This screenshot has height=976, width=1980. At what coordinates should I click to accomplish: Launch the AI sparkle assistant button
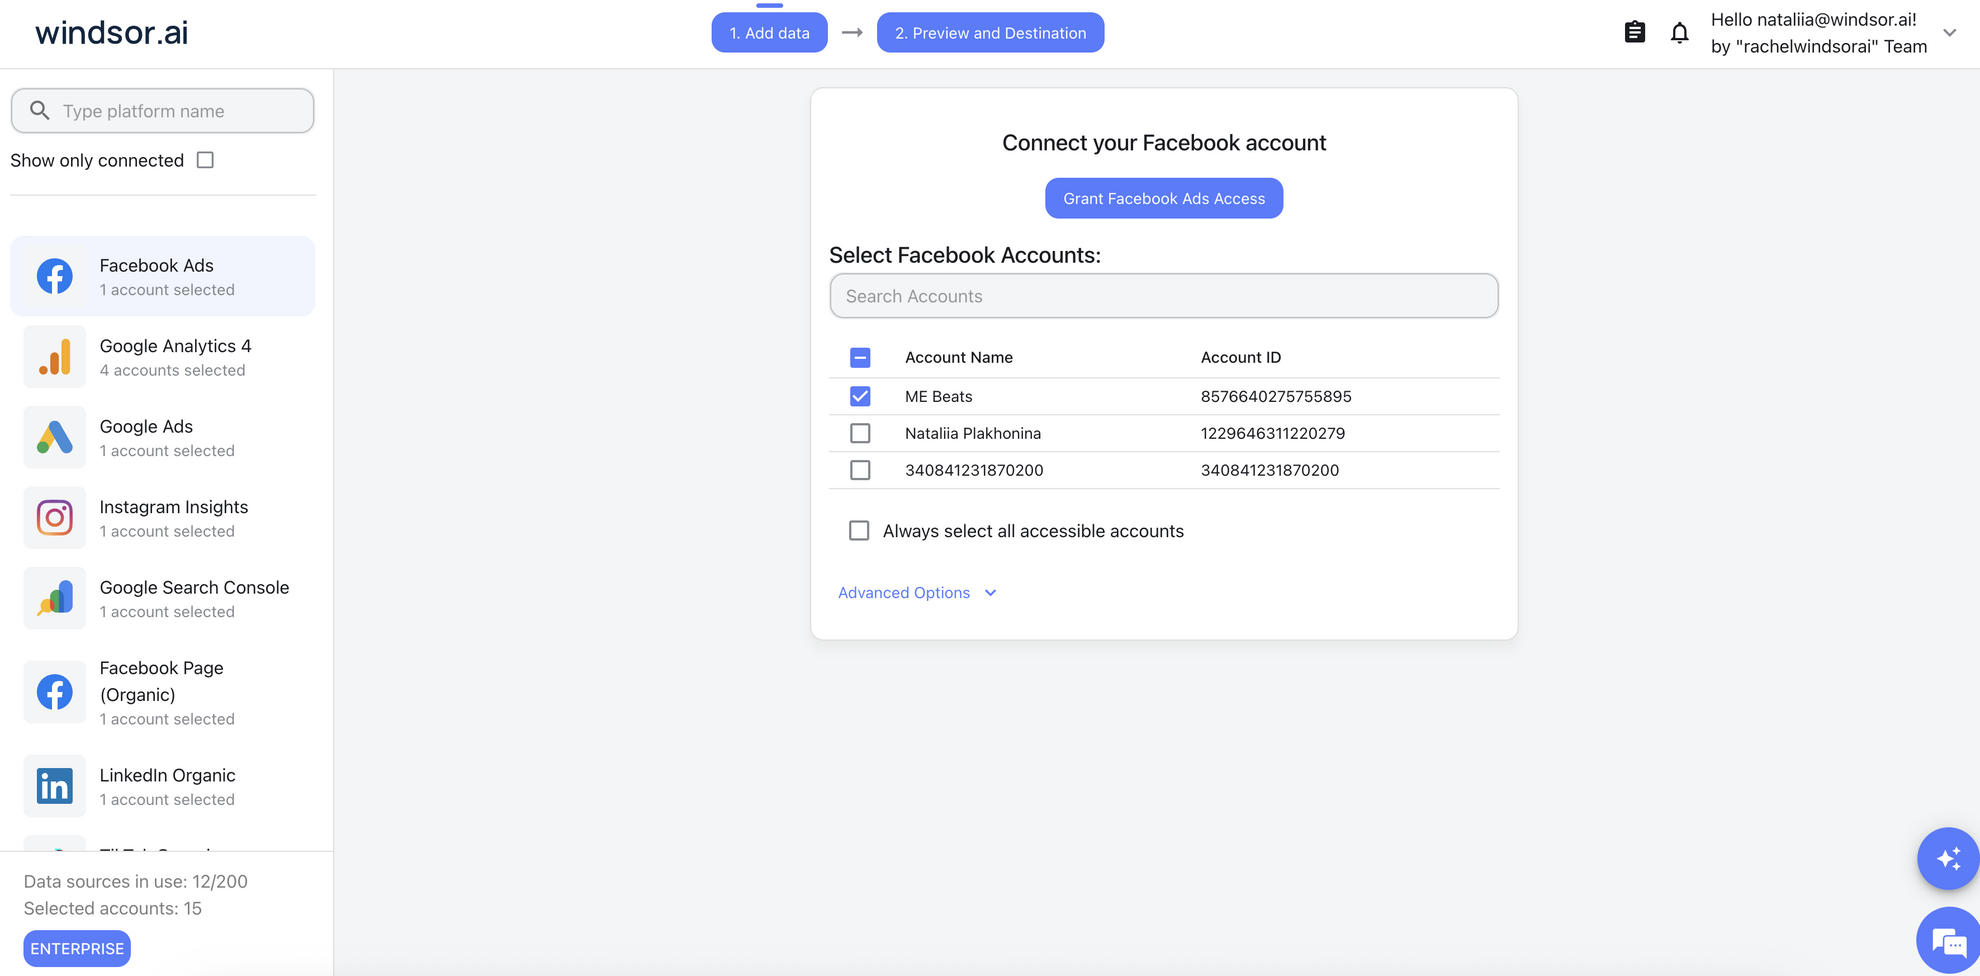click(x=1947, y=858)
